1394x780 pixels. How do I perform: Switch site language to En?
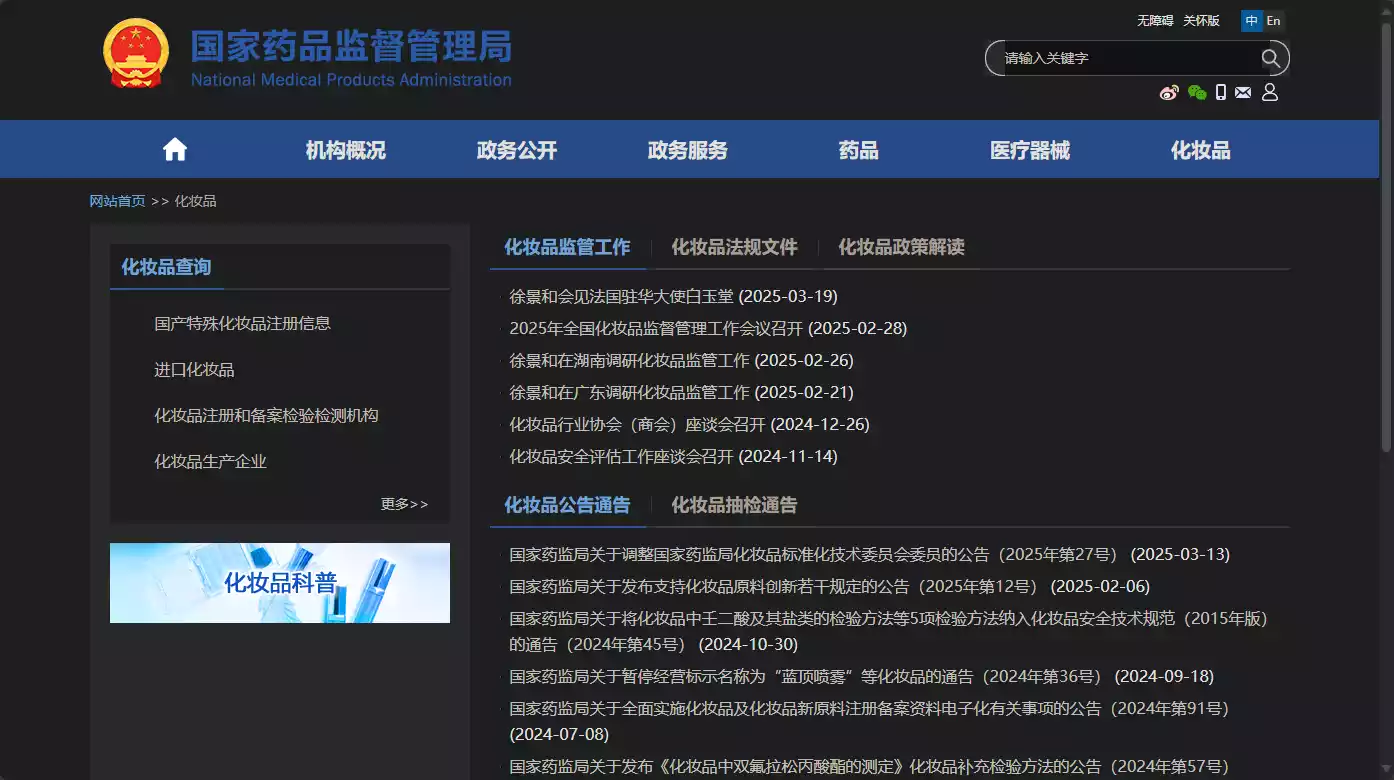tap(1273, 20)
